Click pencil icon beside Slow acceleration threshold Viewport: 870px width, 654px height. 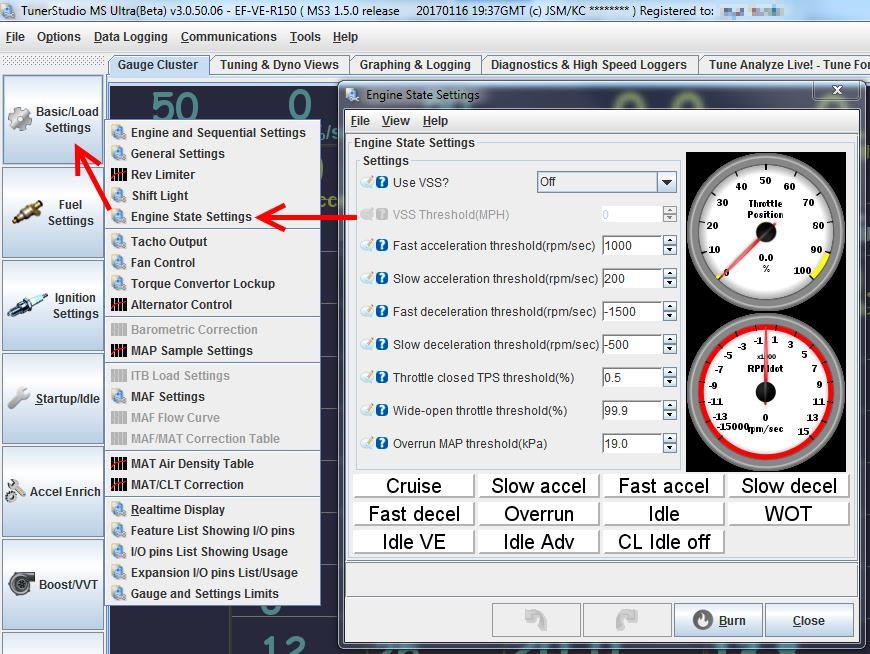(x=367, y=278)
